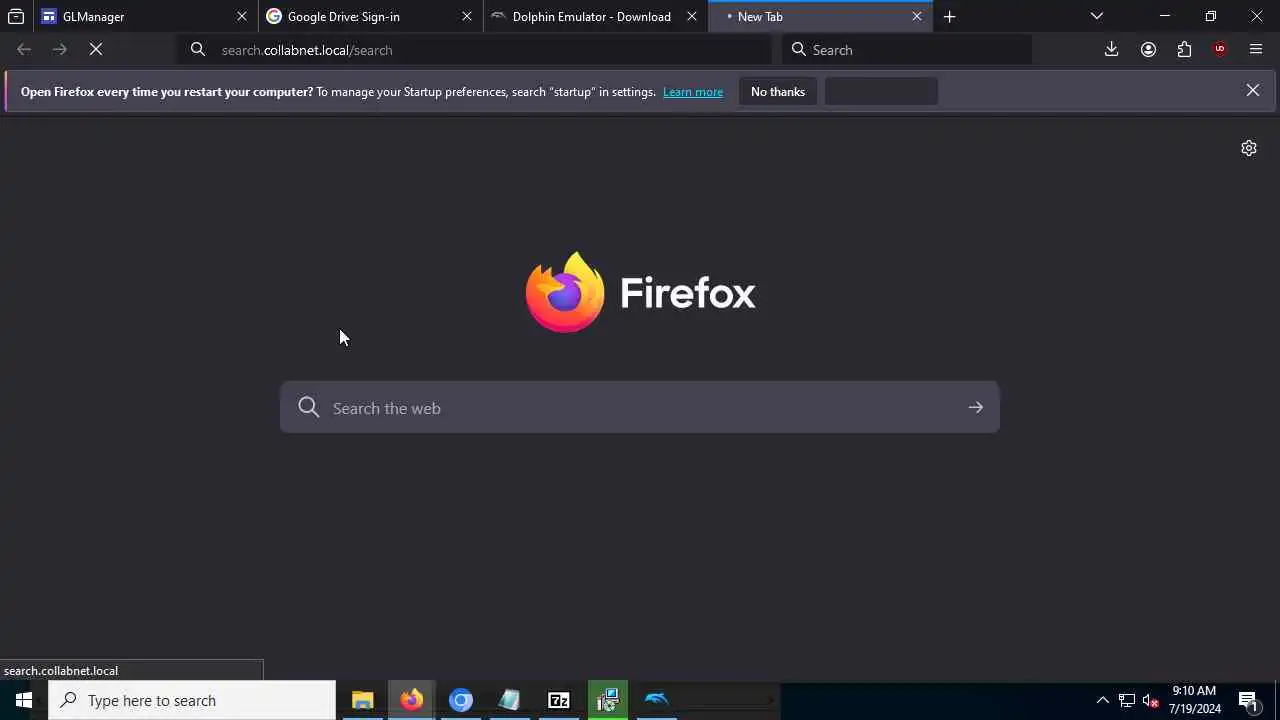Stop loading the current page
Viewport: 1280px width, 720px height.
pos(96,49)
